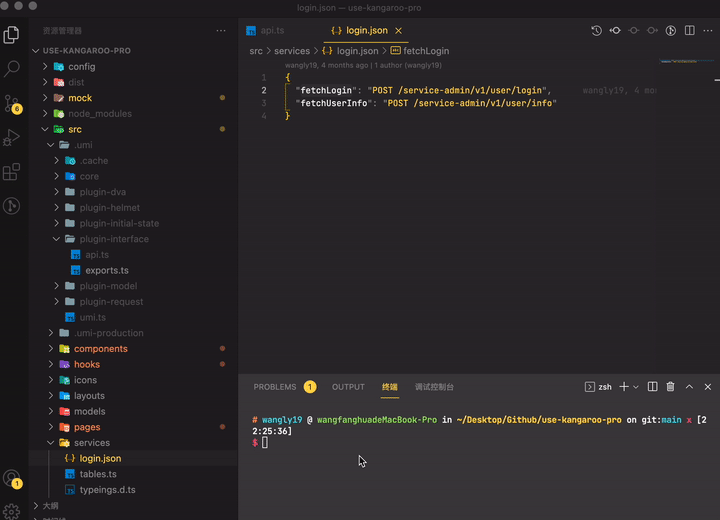The width and height of the screenshot is (720, 520).
Task: Place cursor on the fetchUserInfo line
Action: point(426,103)
